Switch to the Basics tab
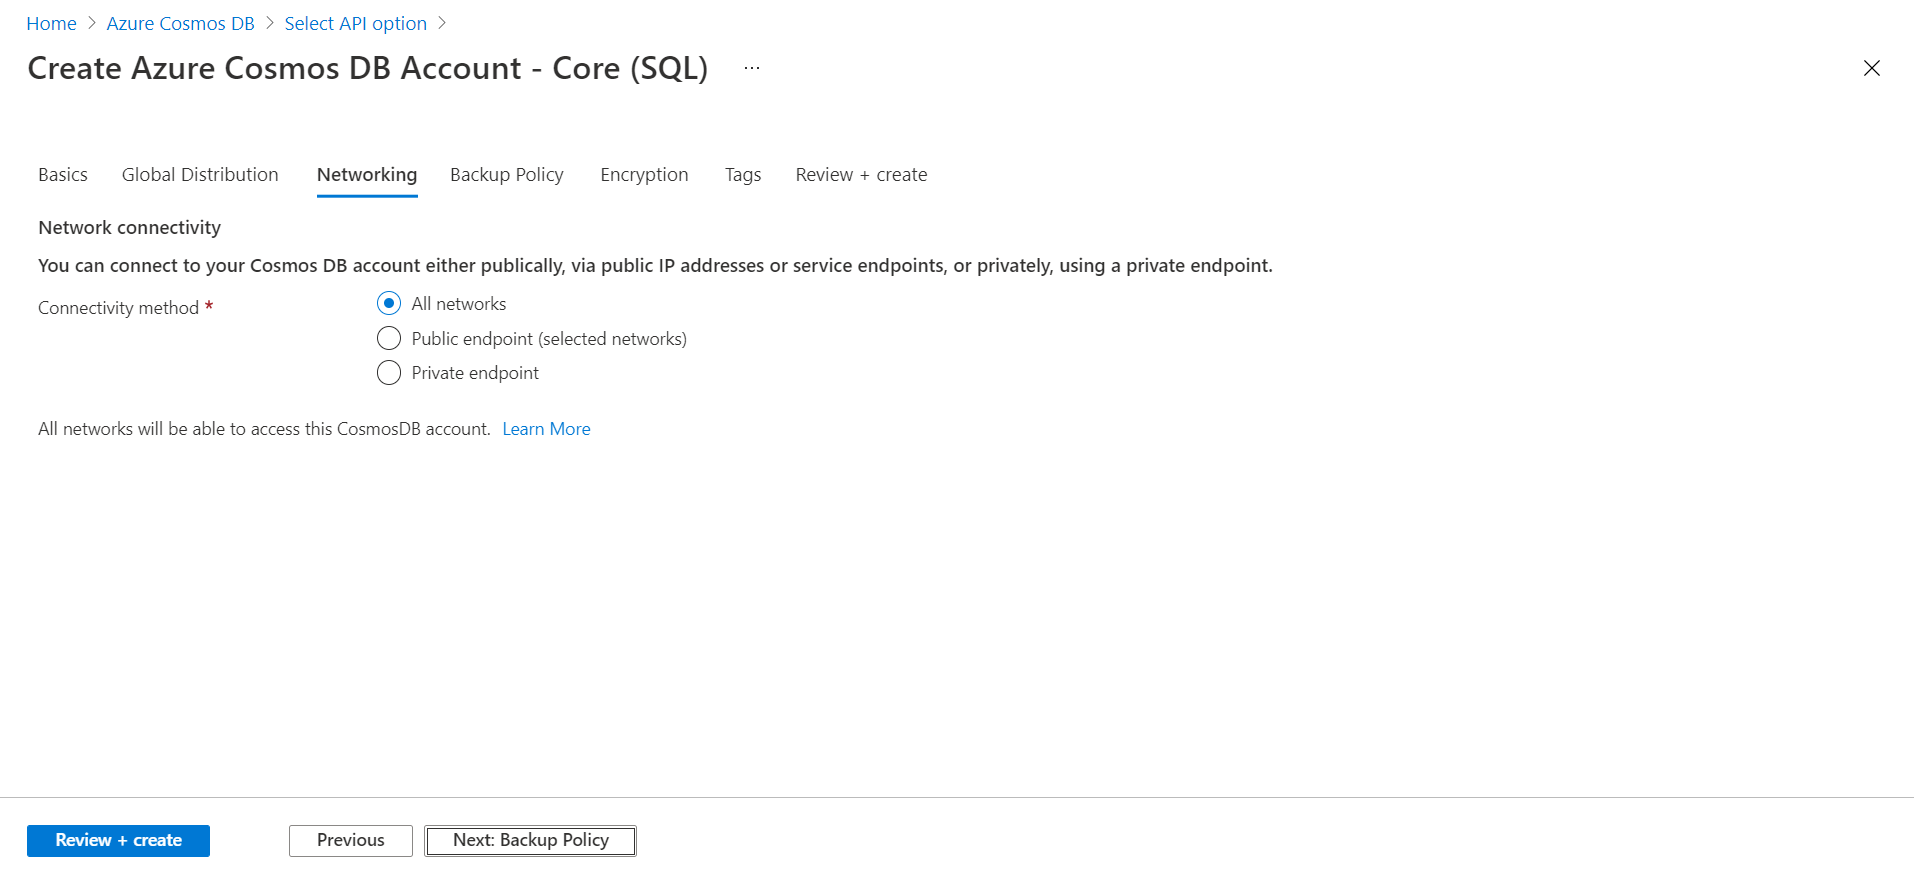Screen dimensions: 1914x890 tap(63, 175)
